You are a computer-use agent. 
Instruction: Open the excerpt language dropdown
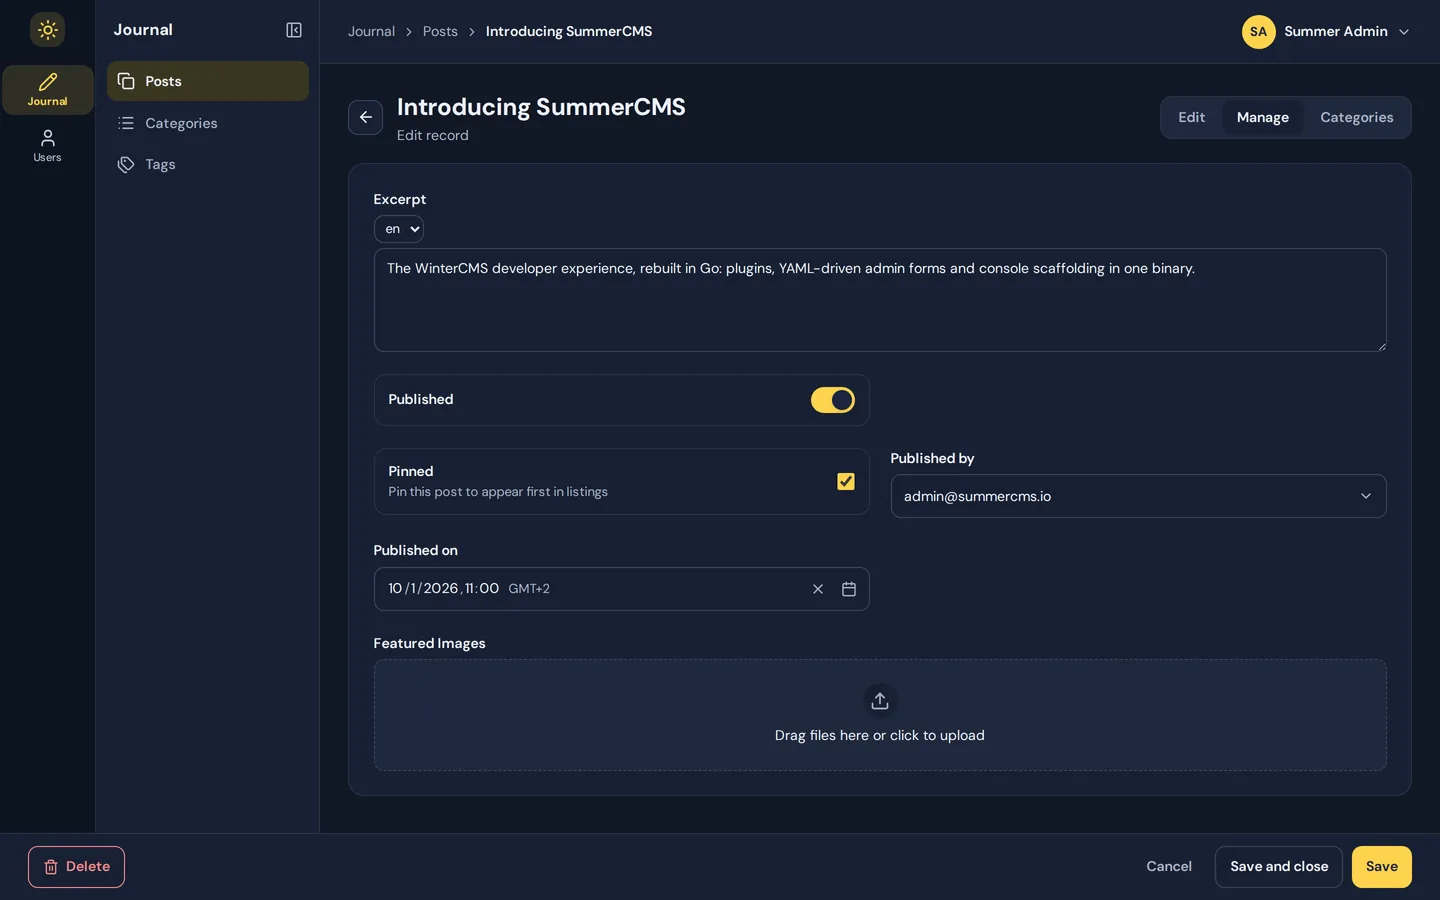click(x=399, y=229)
